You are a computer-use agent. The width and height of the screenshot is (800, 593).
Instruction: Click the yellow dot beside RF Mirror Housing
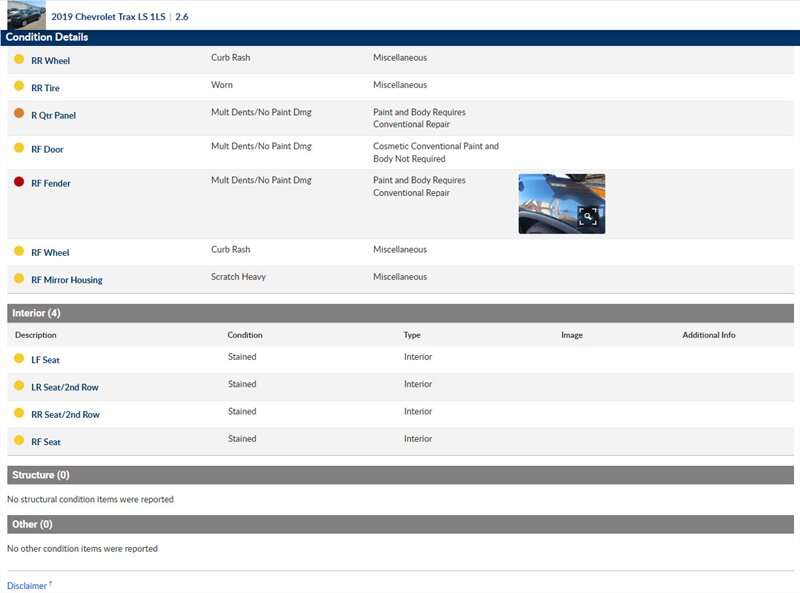pyautogui.click(x=19, y=279)
